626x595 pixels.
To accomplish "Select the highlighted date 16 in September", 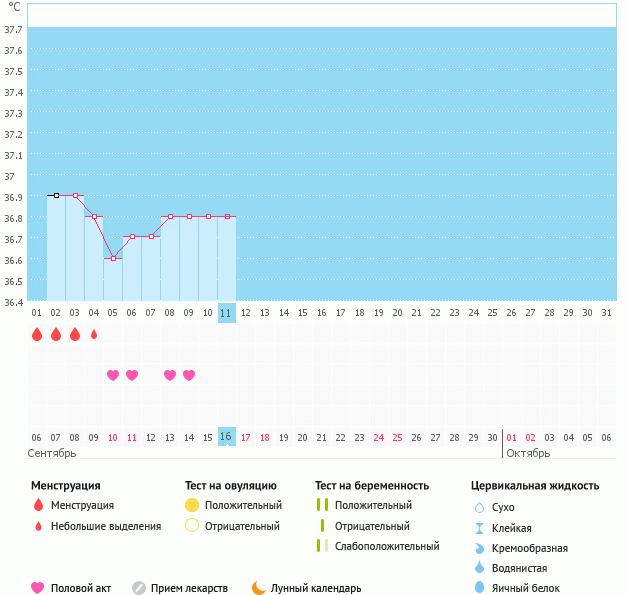I will coord(227,437).
